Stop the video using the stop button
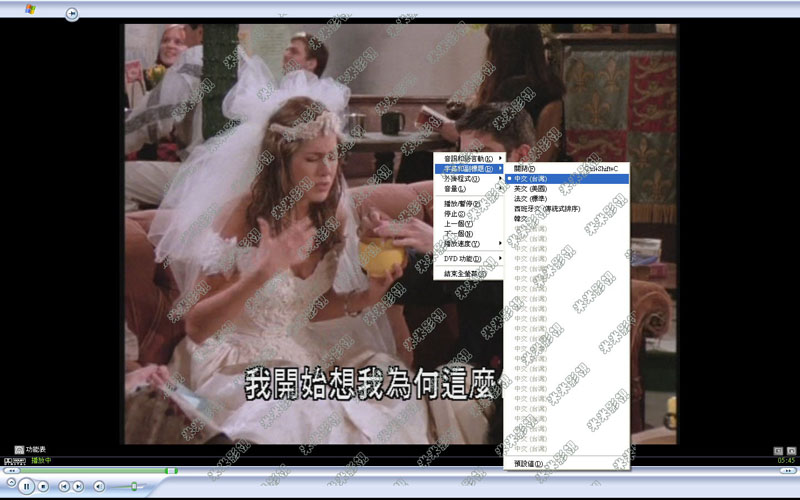 click(43, 487)
